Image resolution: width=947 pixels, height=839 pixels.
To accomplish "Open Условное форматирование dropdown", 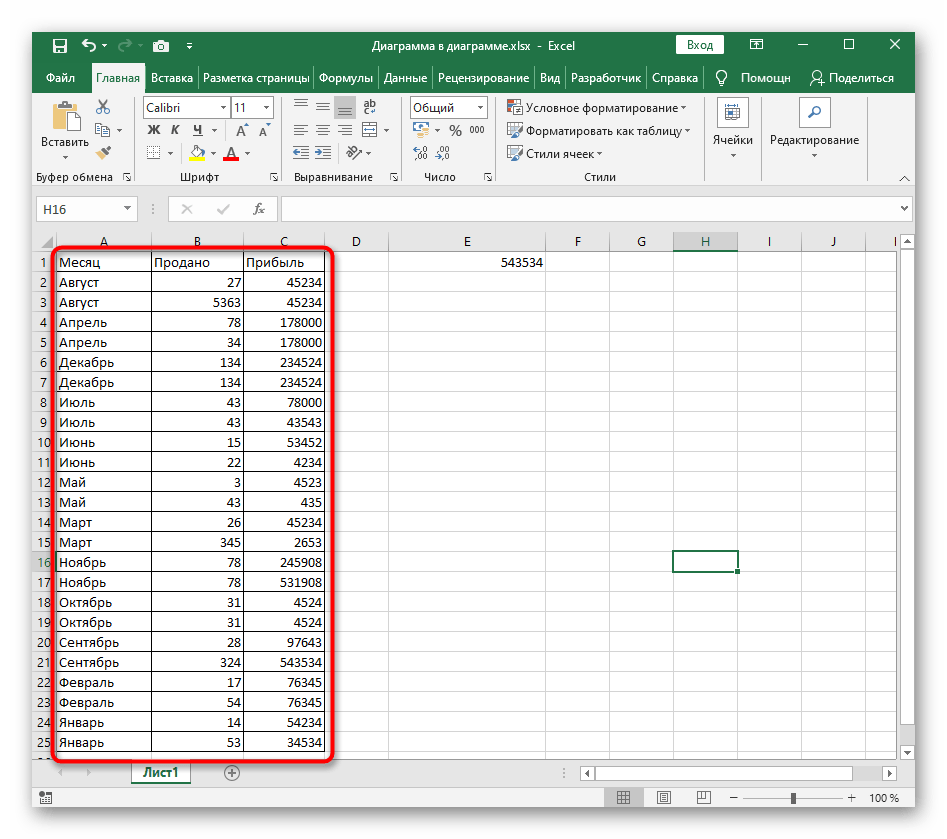I will (x=597, y=108).
